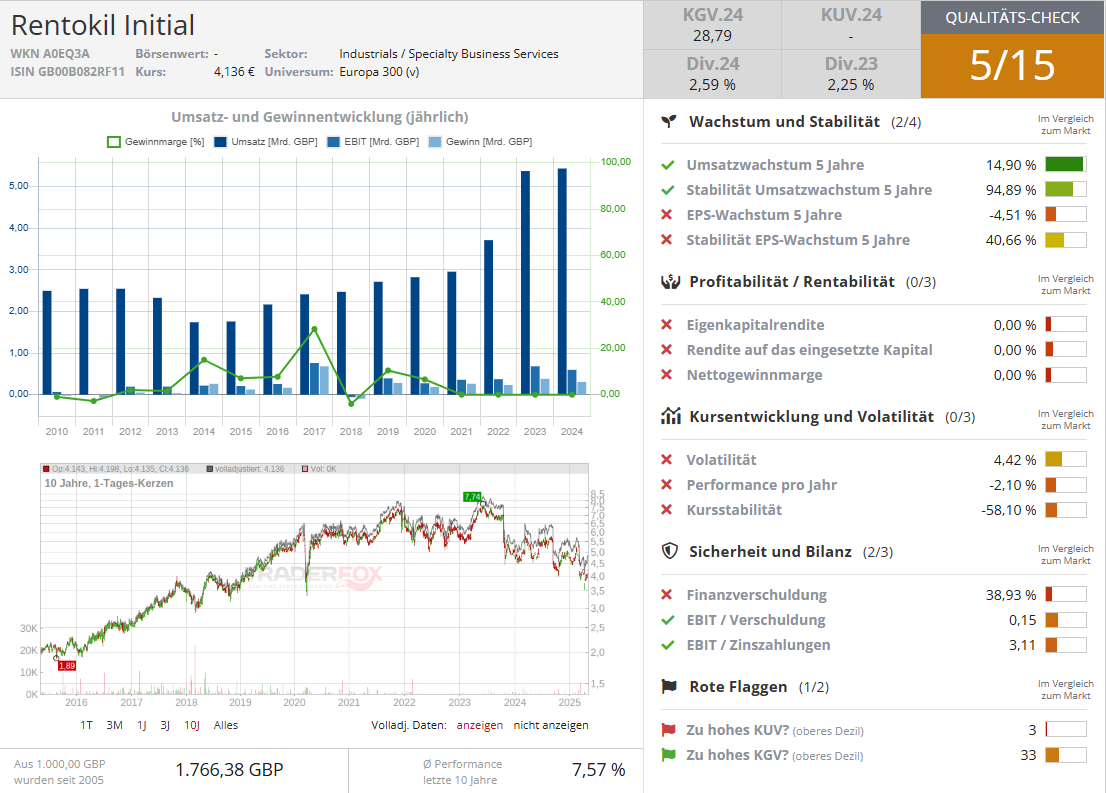Click the red X next to Performance pro Jahr
This screenshot has width=1106, height=793.
click(667, 485)
